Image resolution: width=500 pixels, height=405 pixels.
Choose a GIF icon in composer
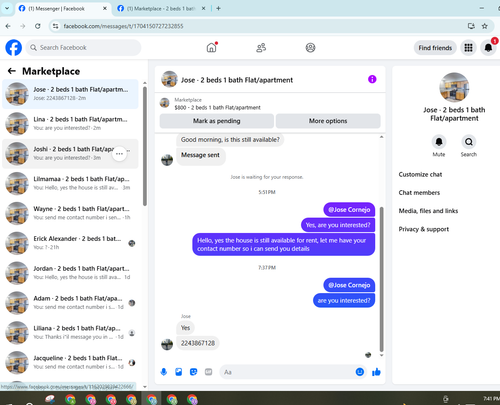point(208,372)
